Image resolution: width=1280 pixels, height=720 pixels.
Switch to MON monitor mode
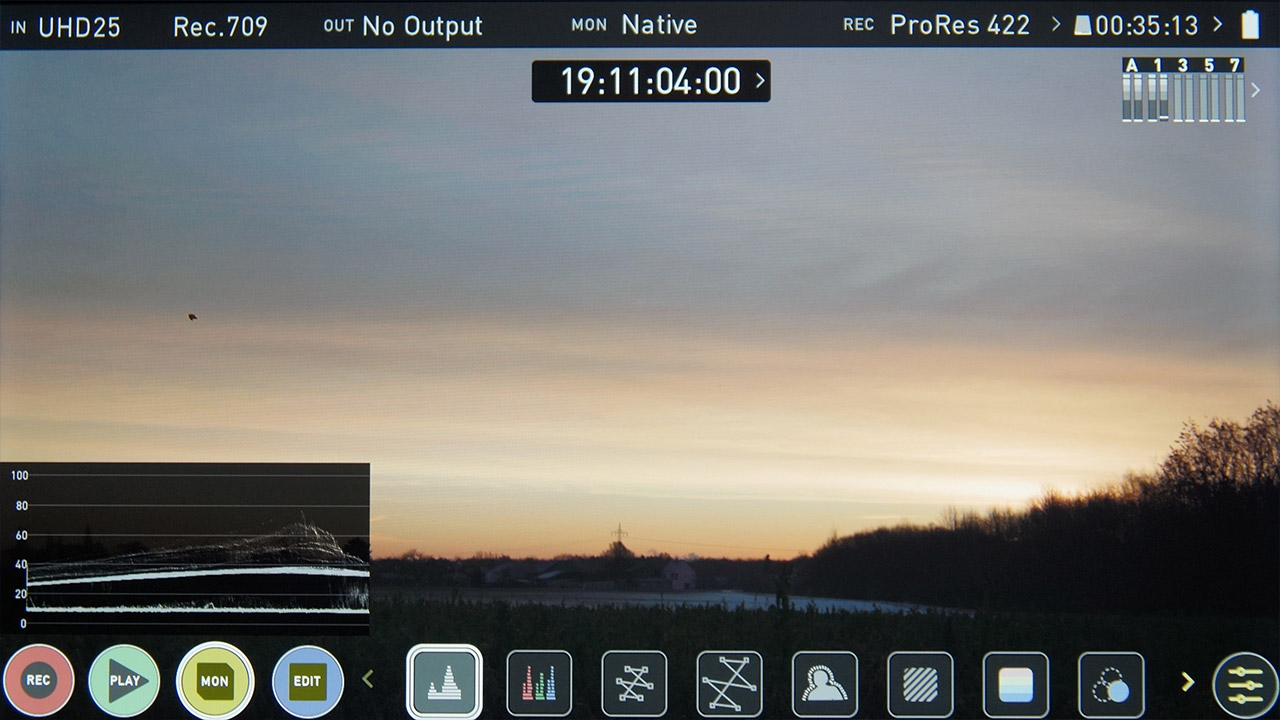215,681
